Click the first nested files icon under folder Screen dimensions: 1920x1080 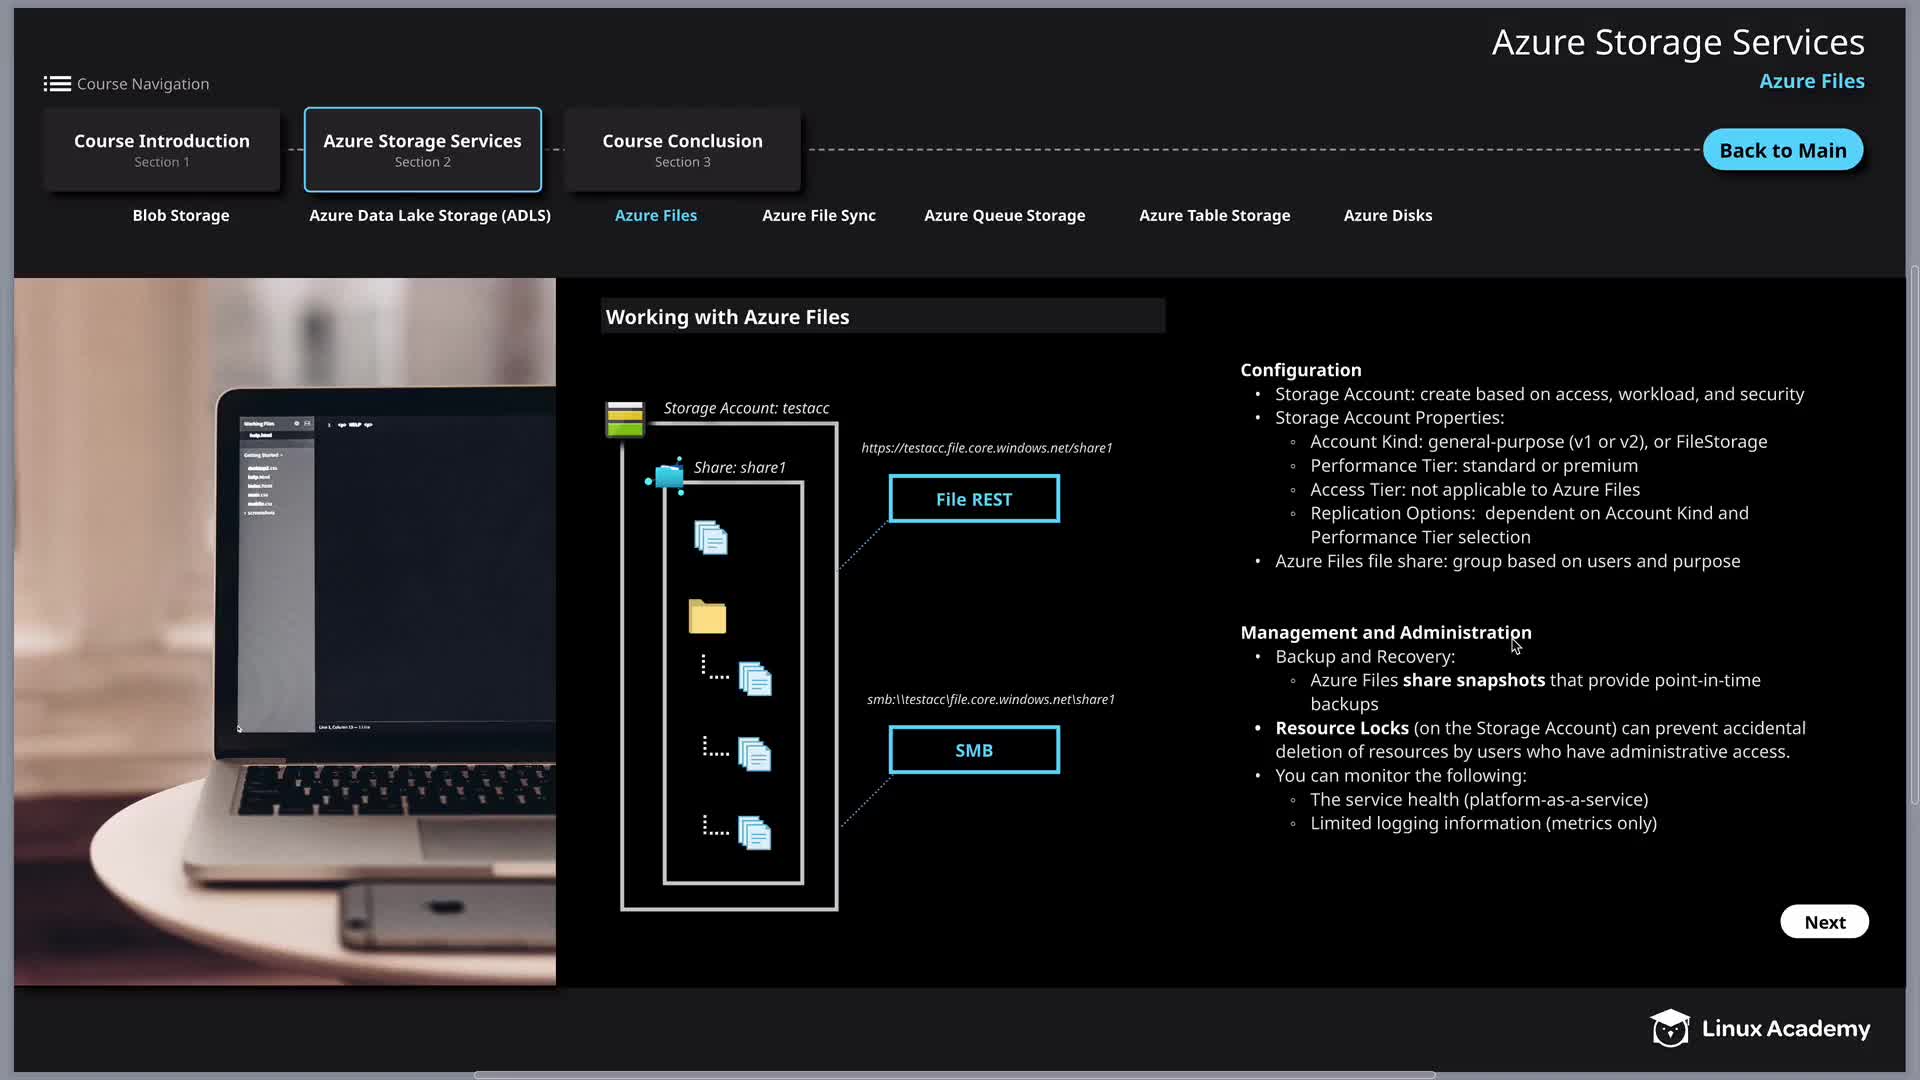[755, 679]
